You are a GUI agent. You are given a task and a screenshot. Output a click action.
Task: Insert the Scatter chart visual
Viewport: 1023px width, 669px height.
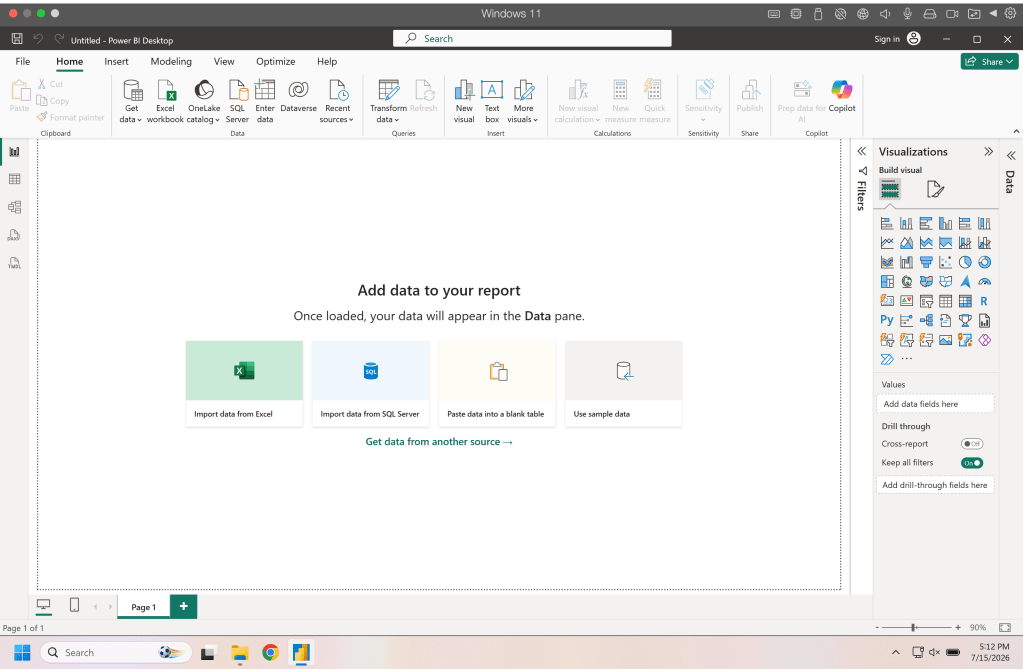pyautogui.click(x=945, y=262)
